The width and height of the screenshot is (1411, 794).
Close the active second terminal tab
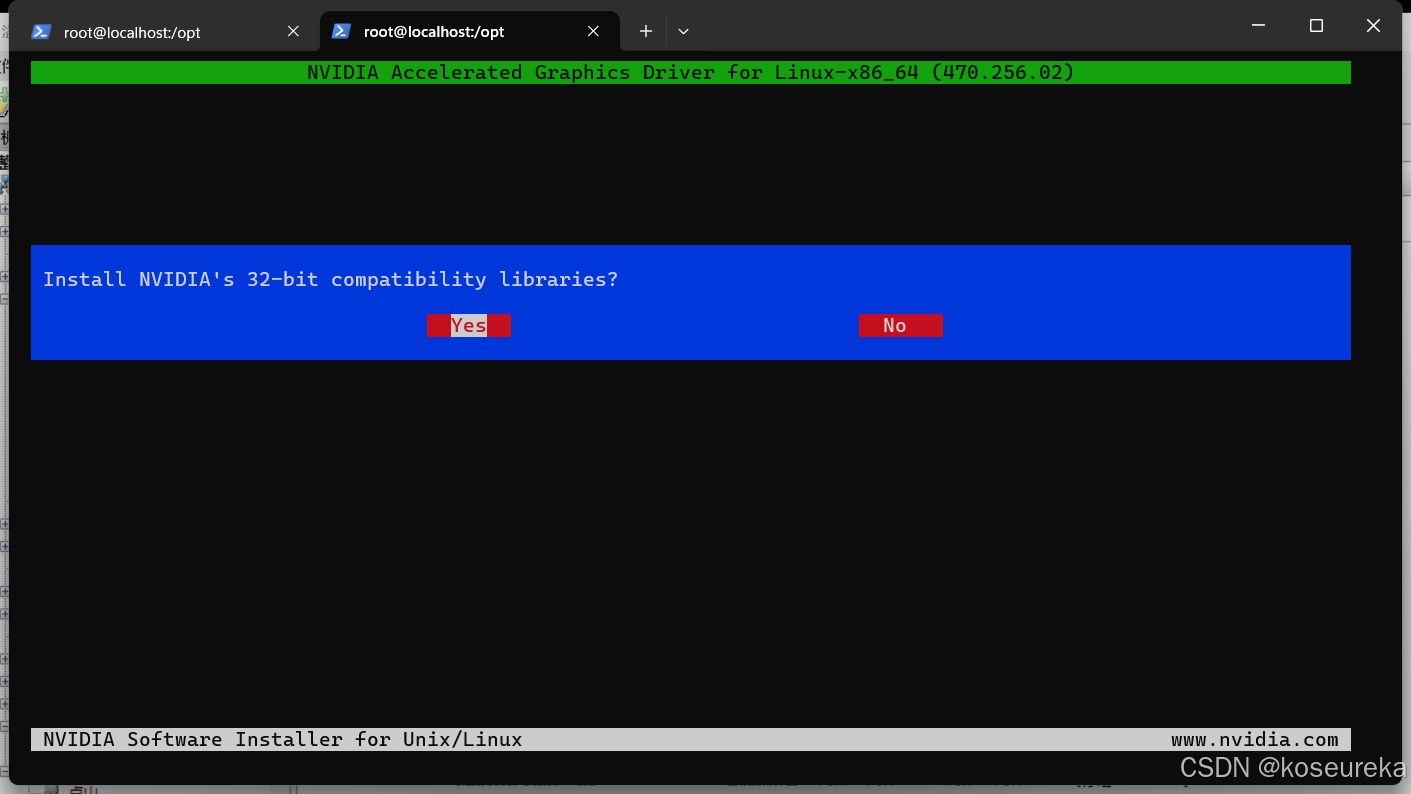593,32
